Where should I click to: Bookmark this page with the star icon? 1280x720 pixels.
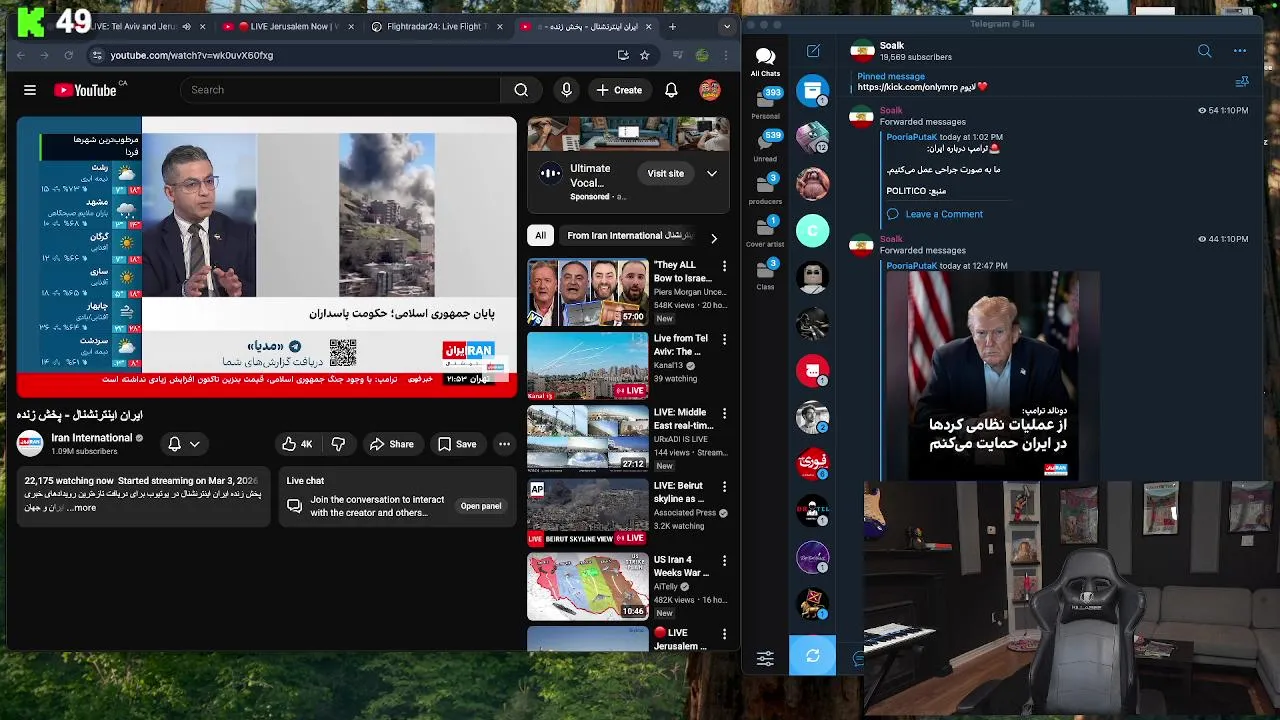click(x=645, y=55)
